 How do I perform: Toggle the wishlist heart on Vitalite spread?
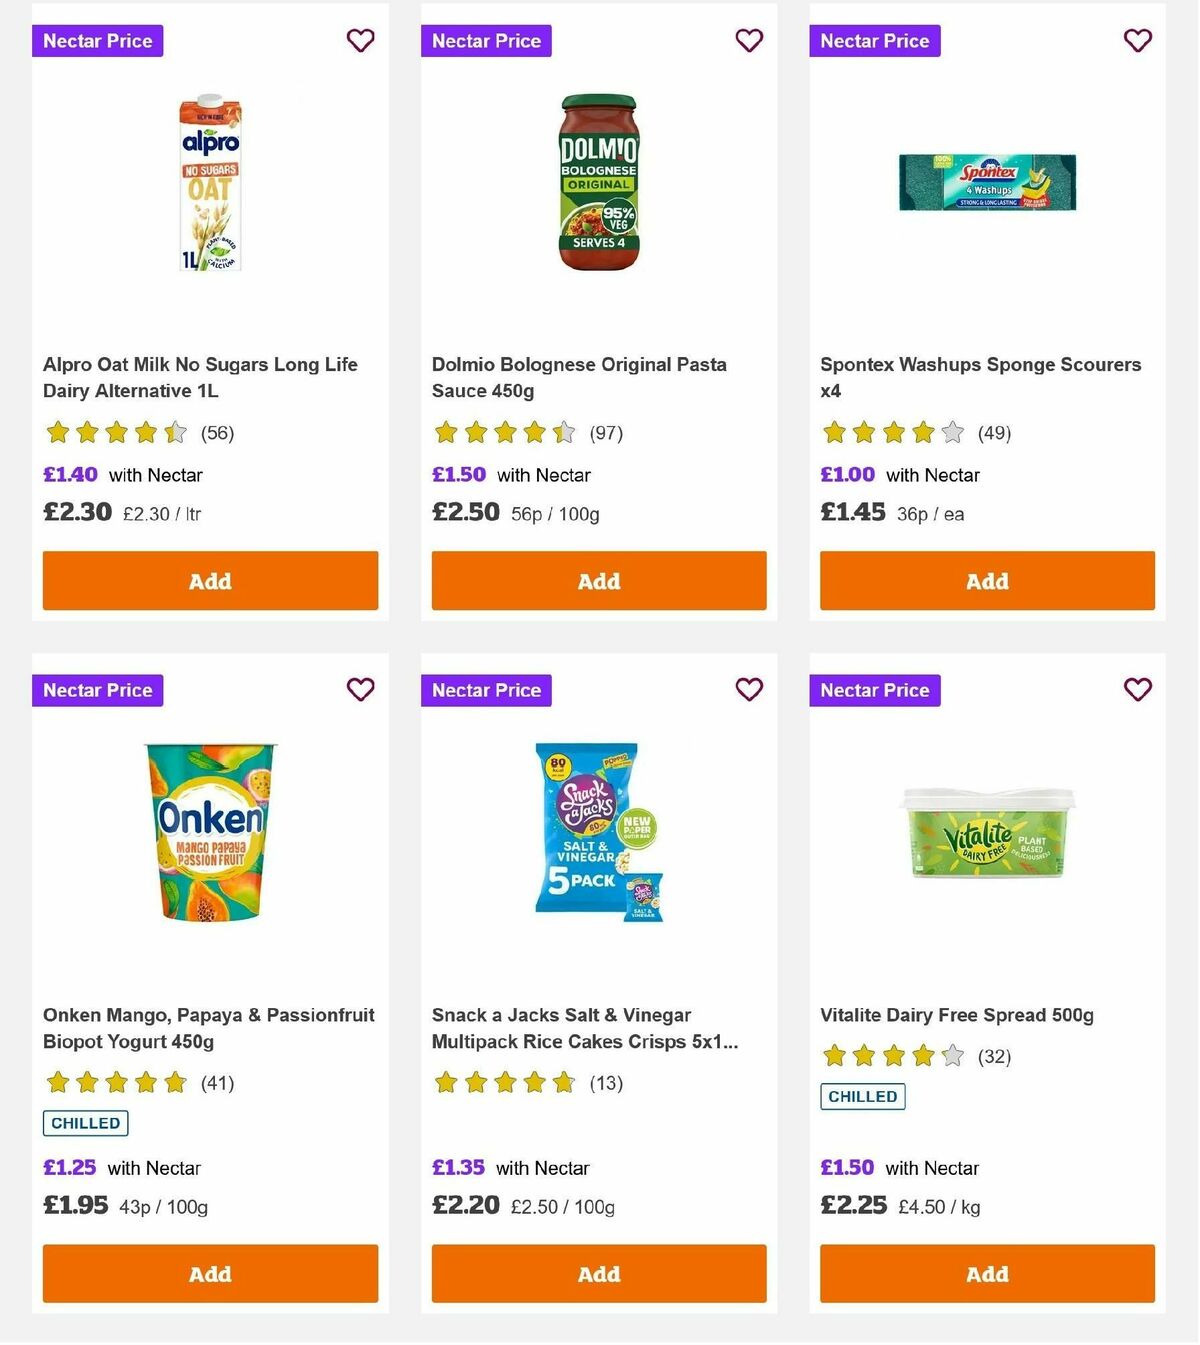point(1137,689)
